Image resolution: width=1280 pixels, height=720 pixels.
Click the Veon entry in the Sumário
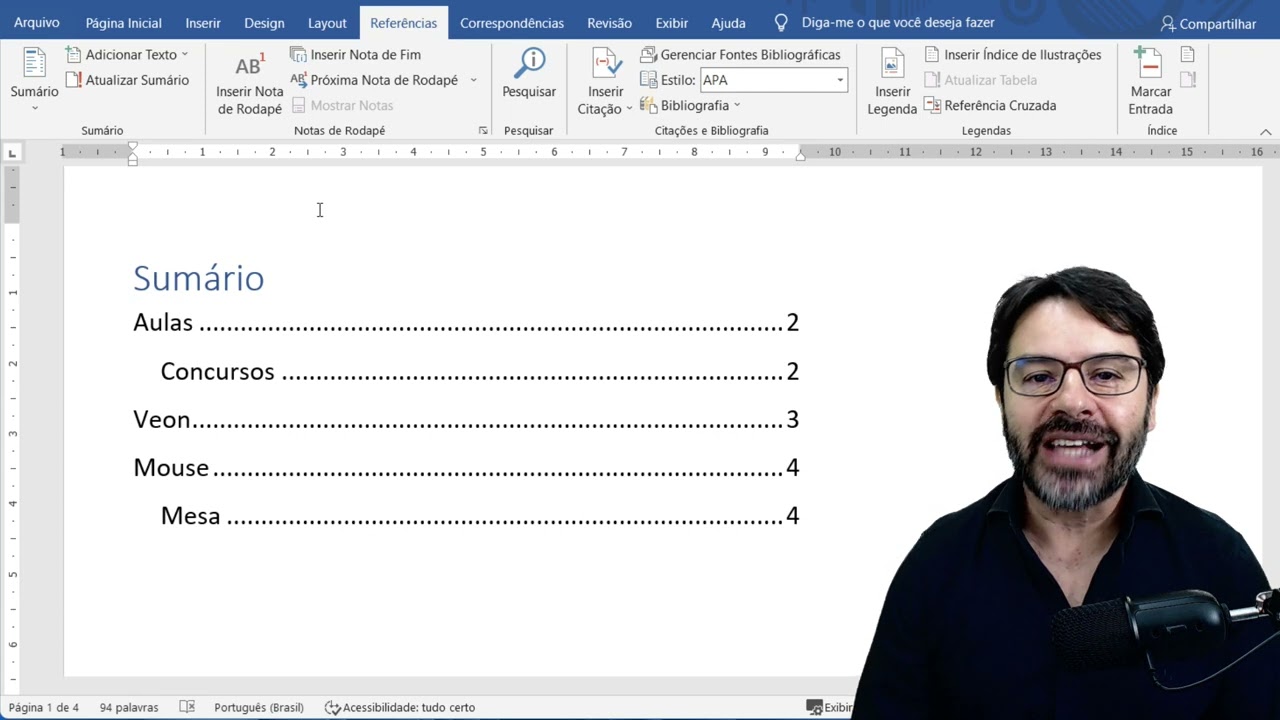click(466, 419)
